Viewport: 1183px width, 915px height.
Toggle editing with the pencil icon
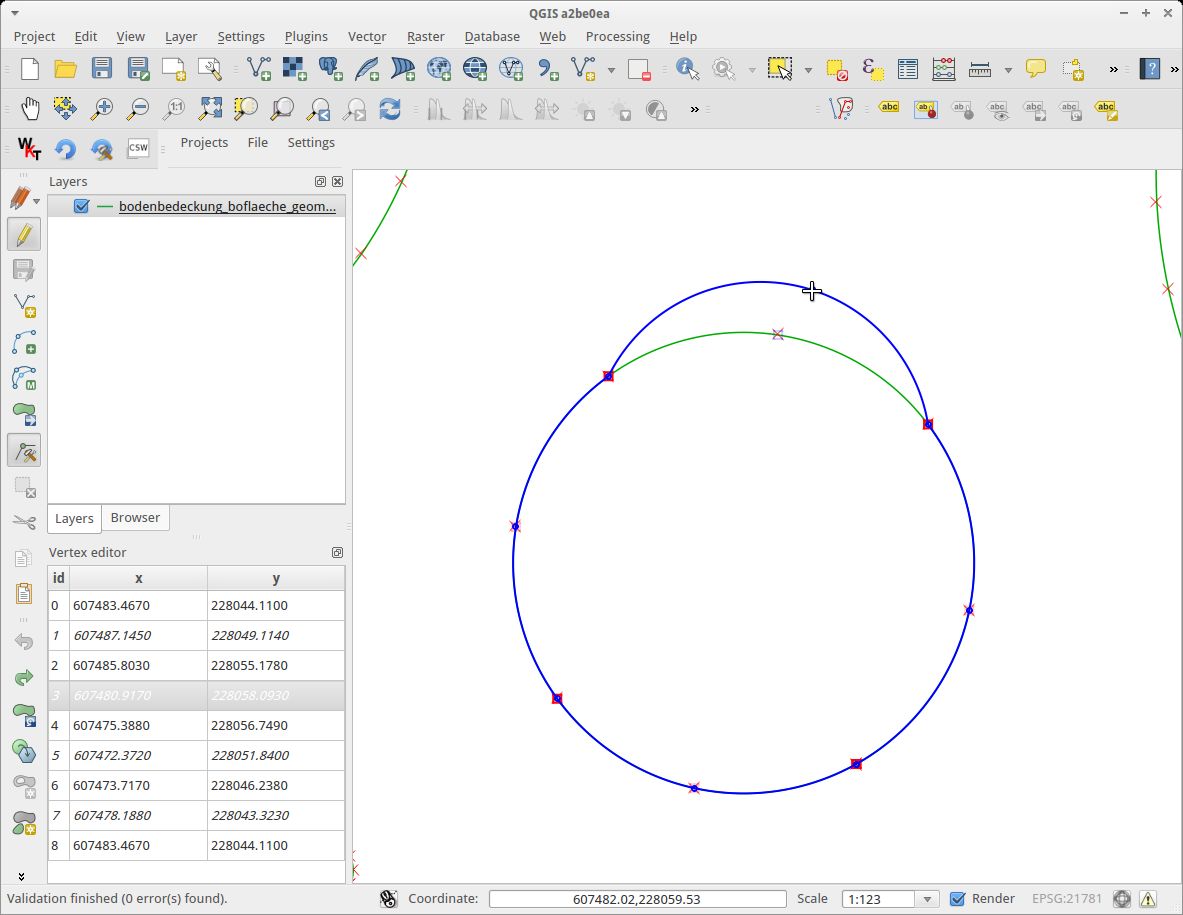point(24,235)
